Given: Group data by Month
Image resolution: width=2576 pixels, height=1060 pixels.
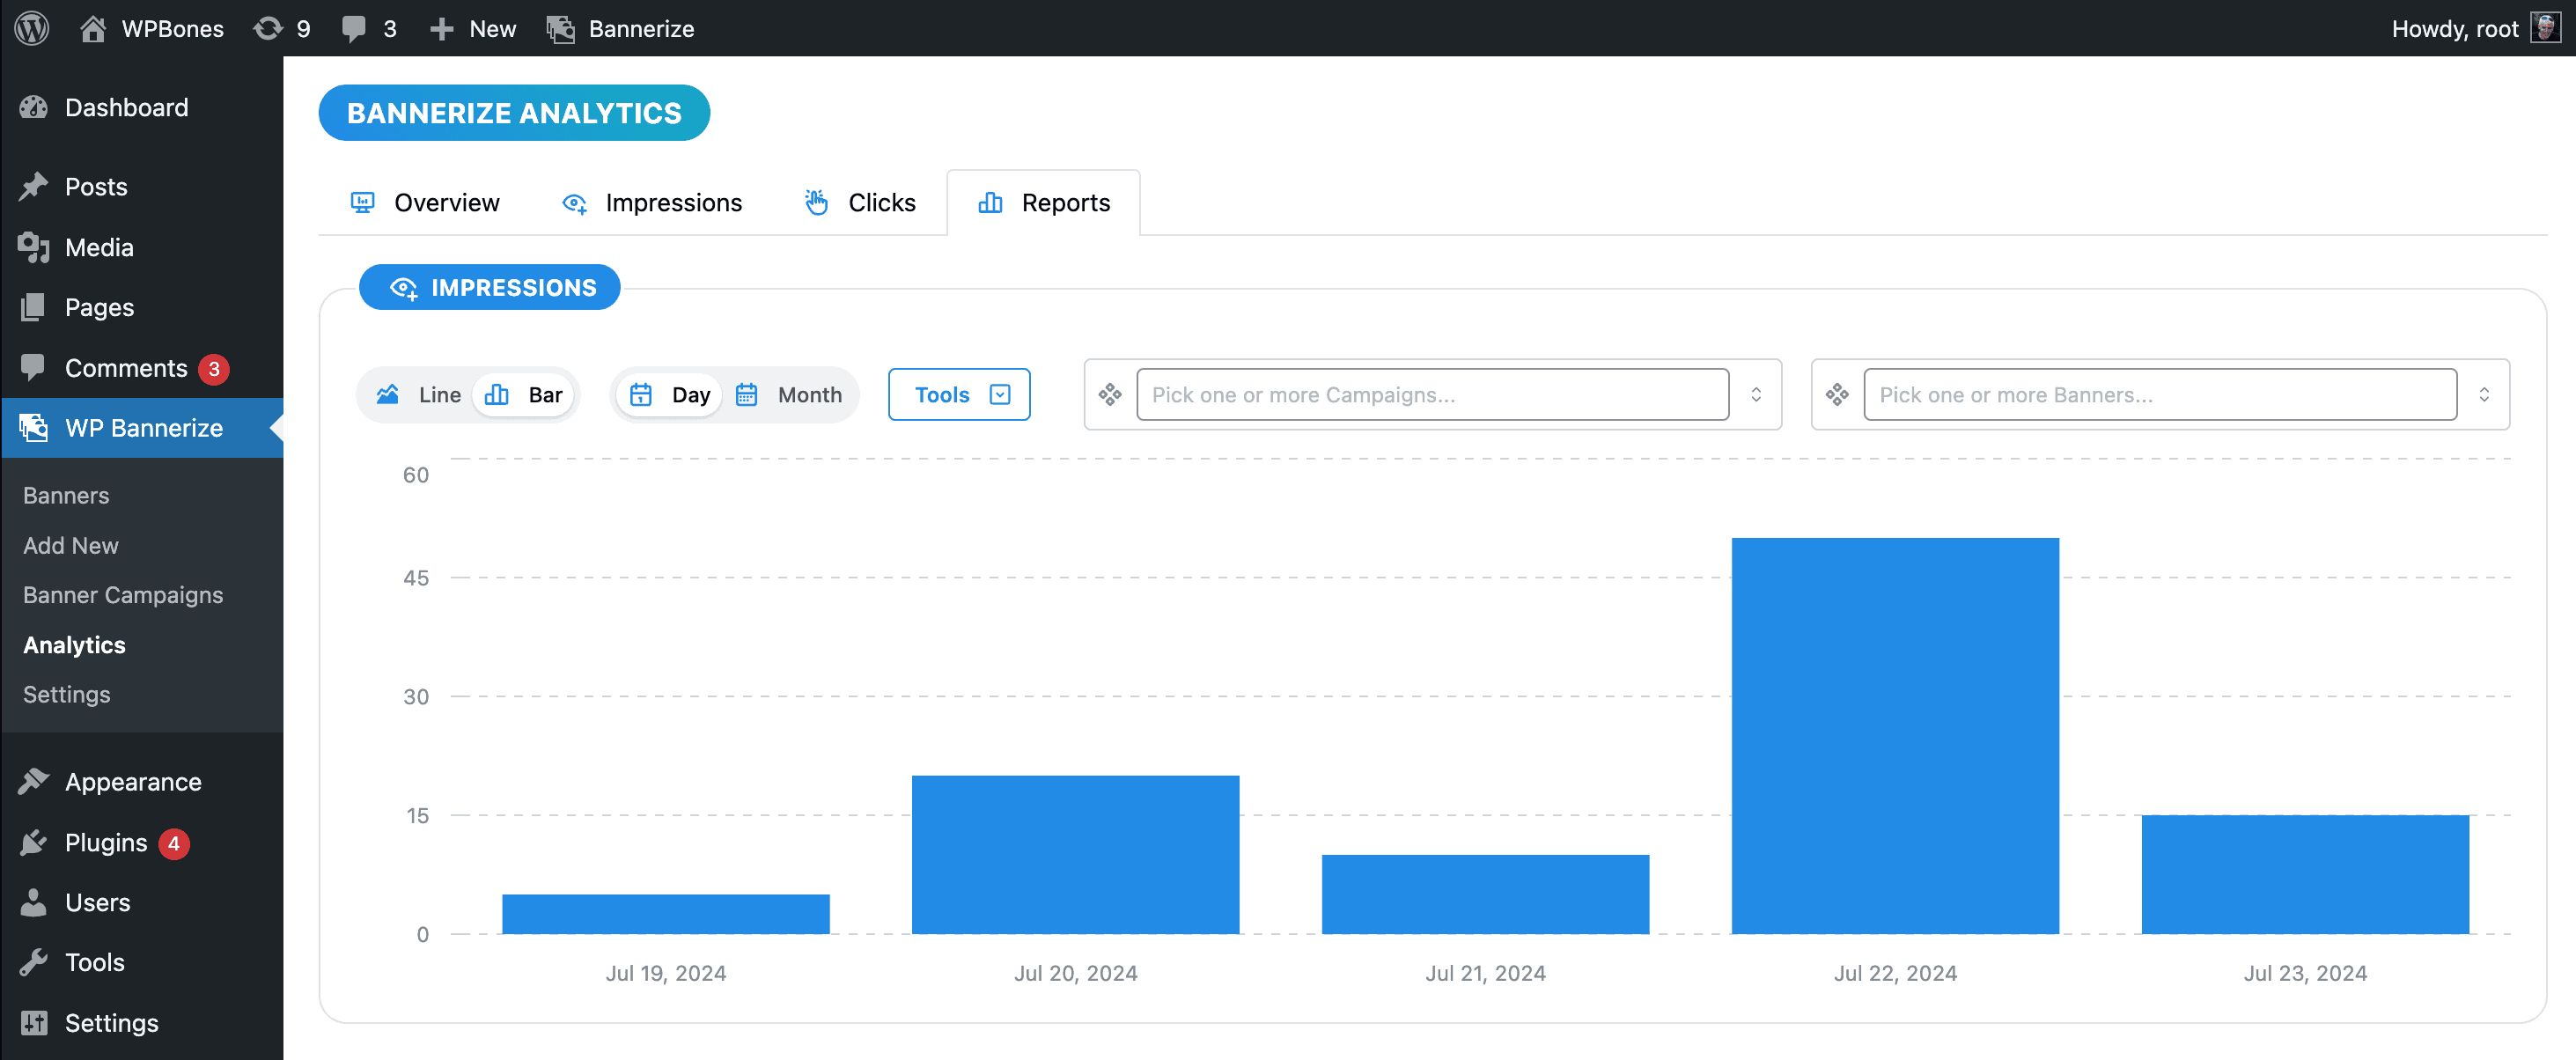Looking at the screenshot, I should 789,395.
